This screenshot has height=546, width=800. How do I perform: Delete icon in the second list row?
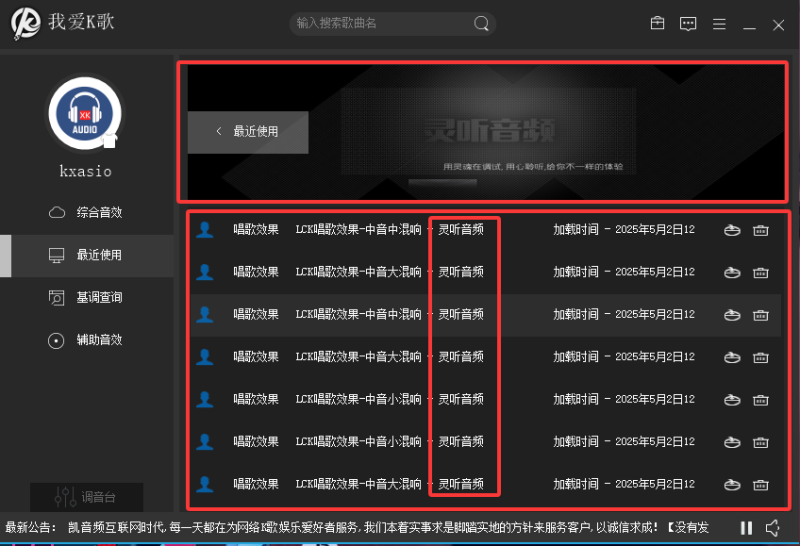(761, 272)
